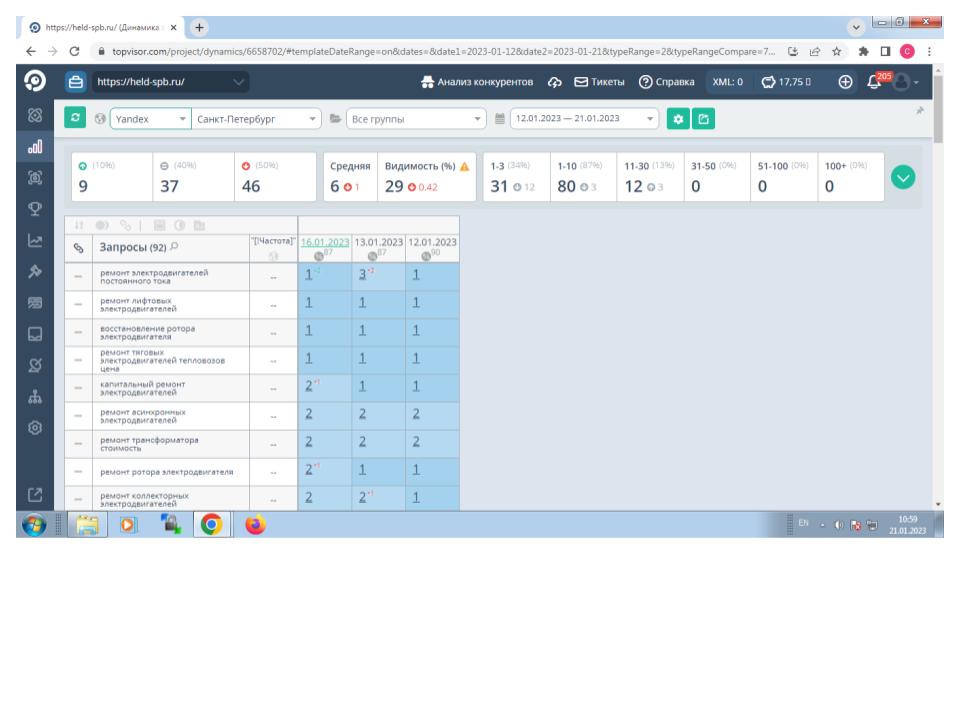Click the browser address bar
Image resolution: width=960 pixels, height=720 pixels.
coord(444,51)
